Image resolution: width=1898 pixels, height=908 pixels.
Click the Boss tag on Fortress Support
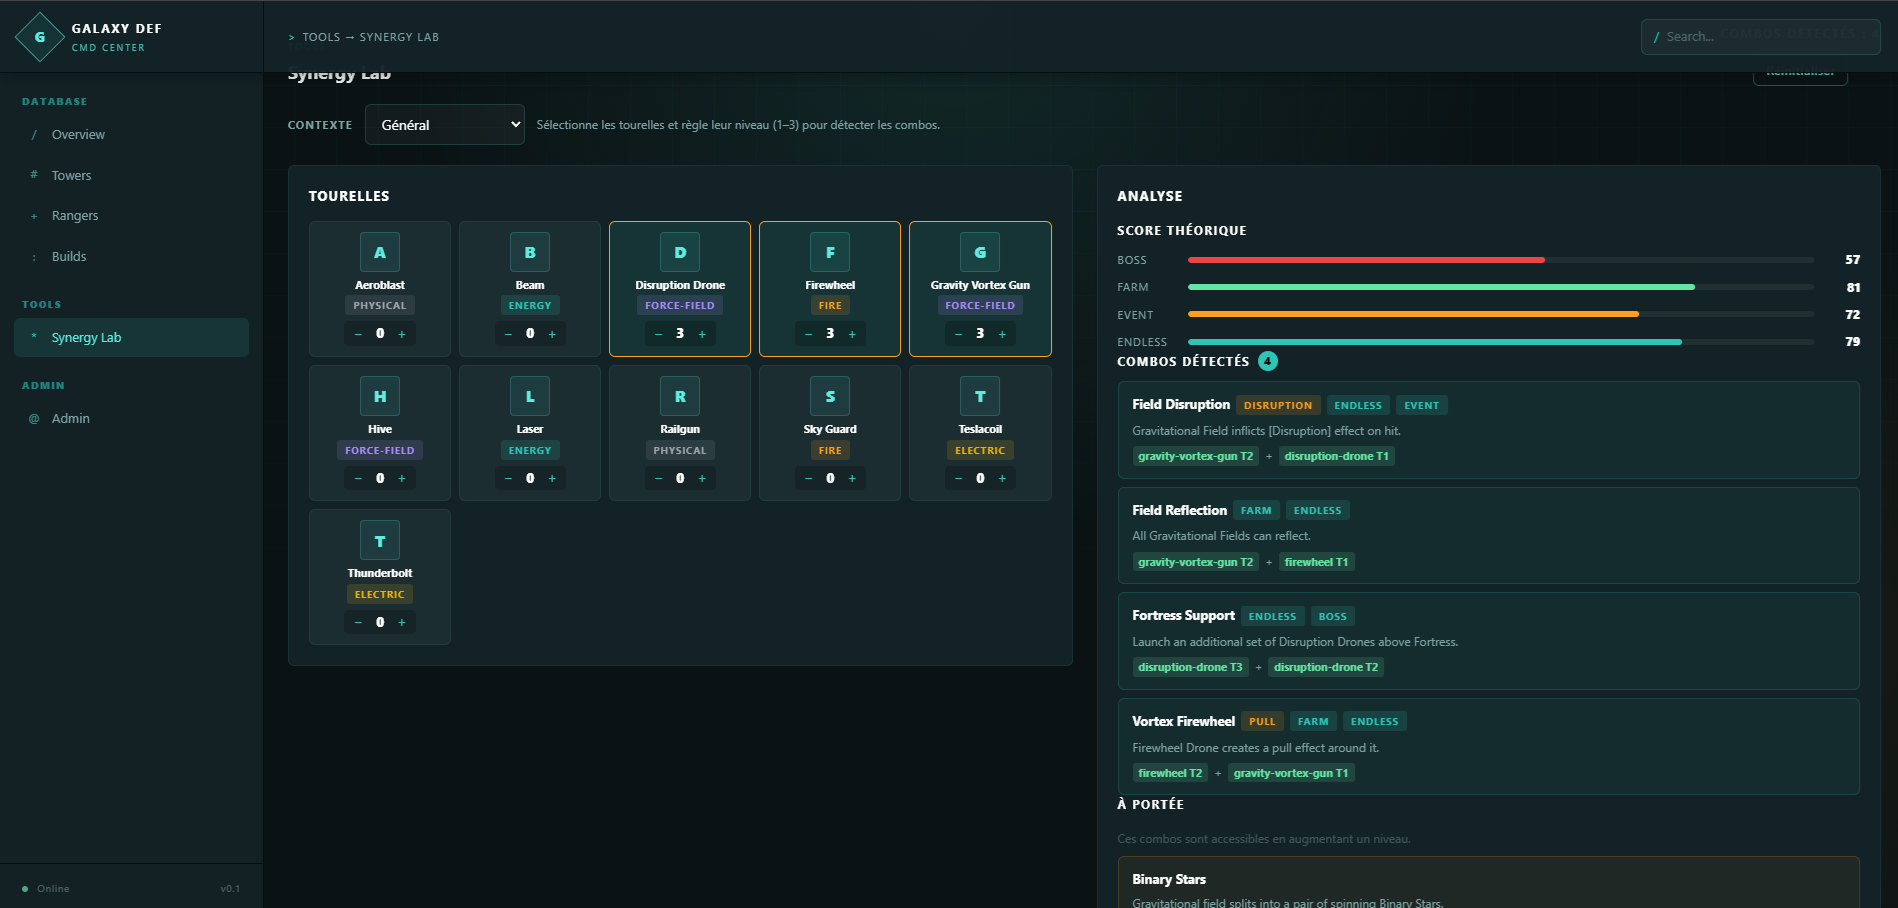coord(1332,616)
